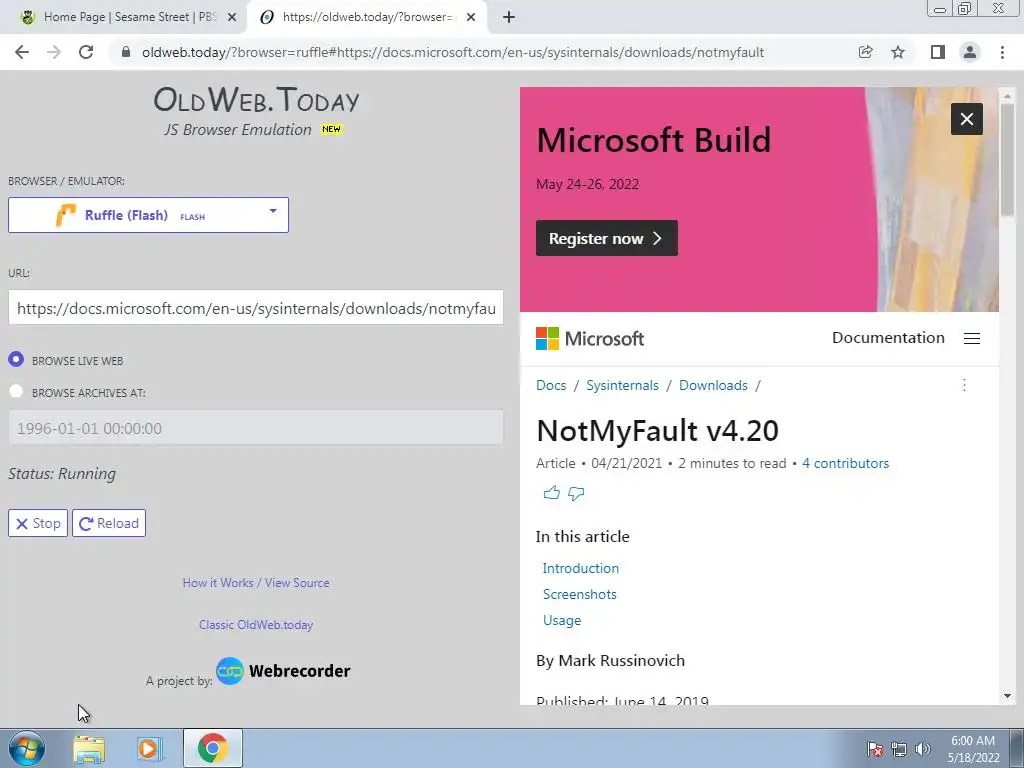This screenshot has height=768, width=1024.
Task: Click the thumbs-down feedback icon
Action: pyautogui.click(x=576, y=493)
